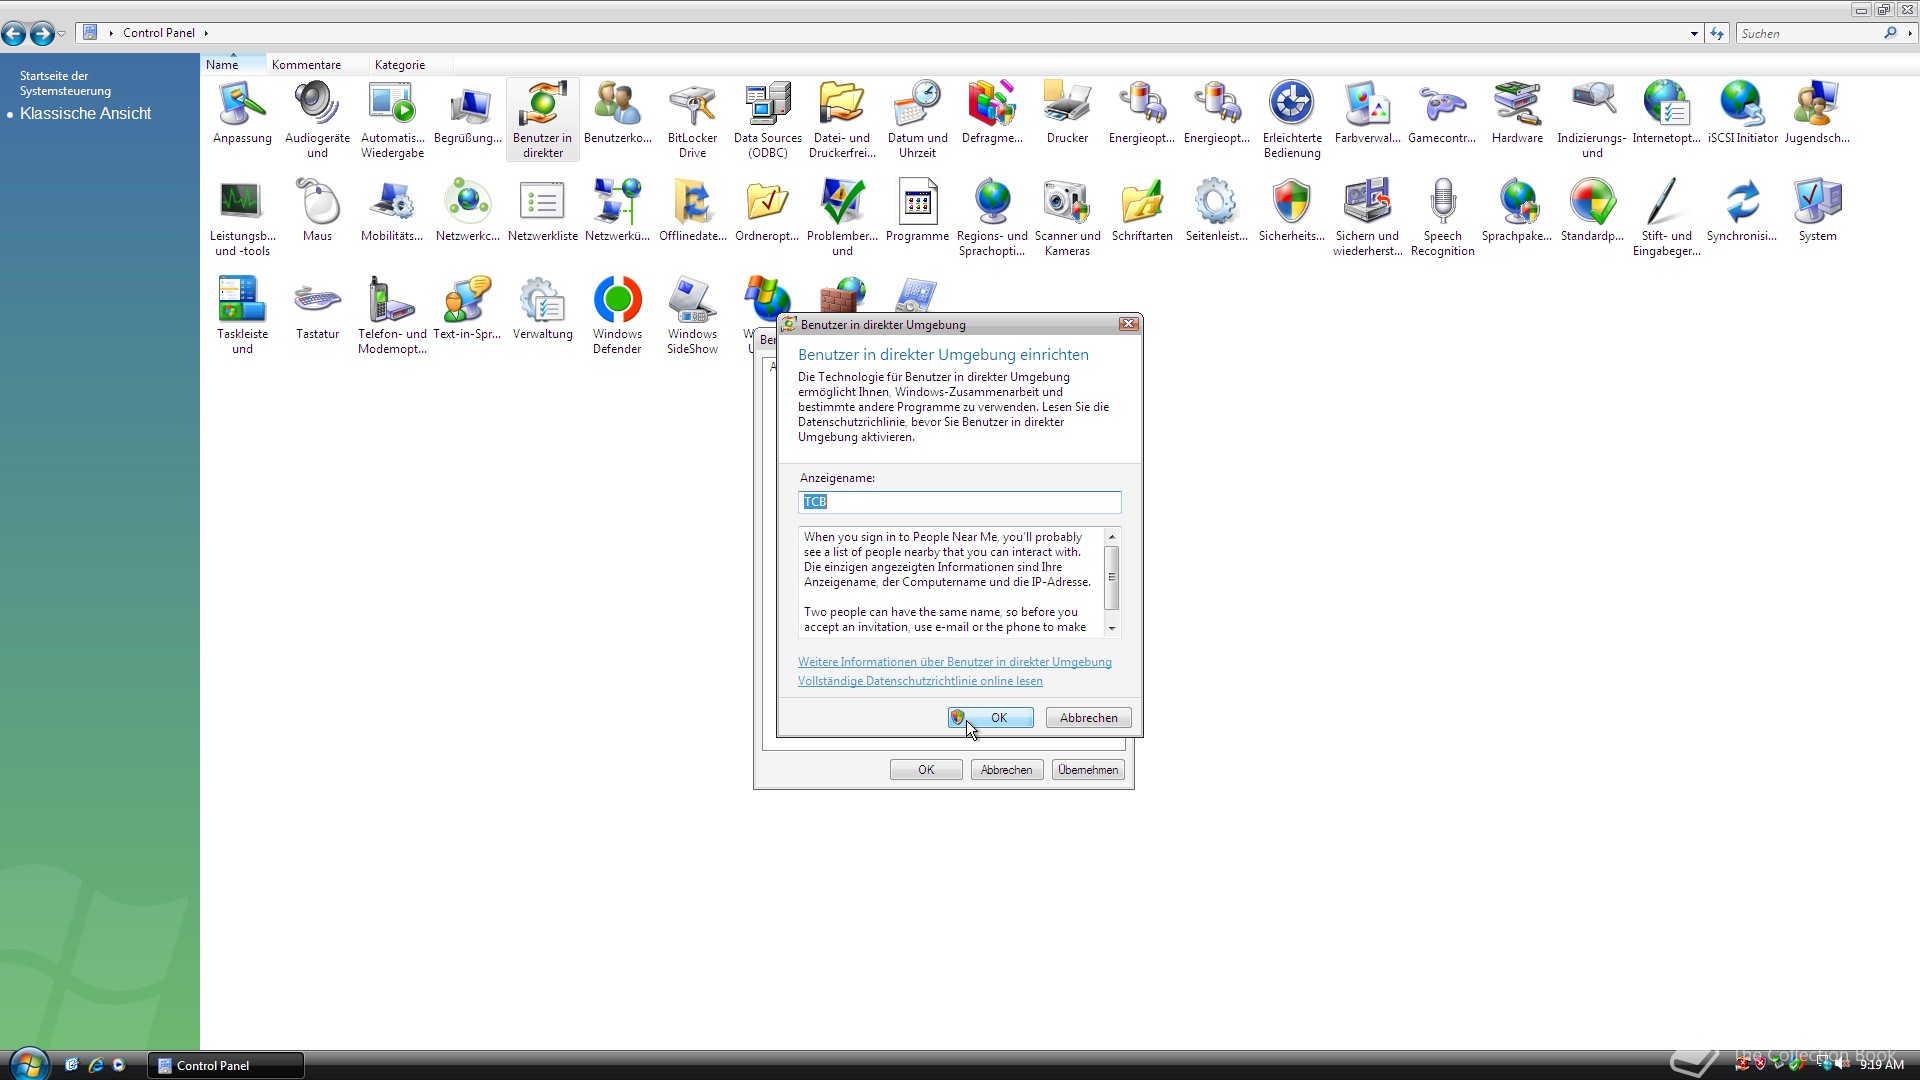The width and height of the screenshot is (1920, 1080).
Task: Open Data Sources (ODBC) icon
Action: click(767, 119)
